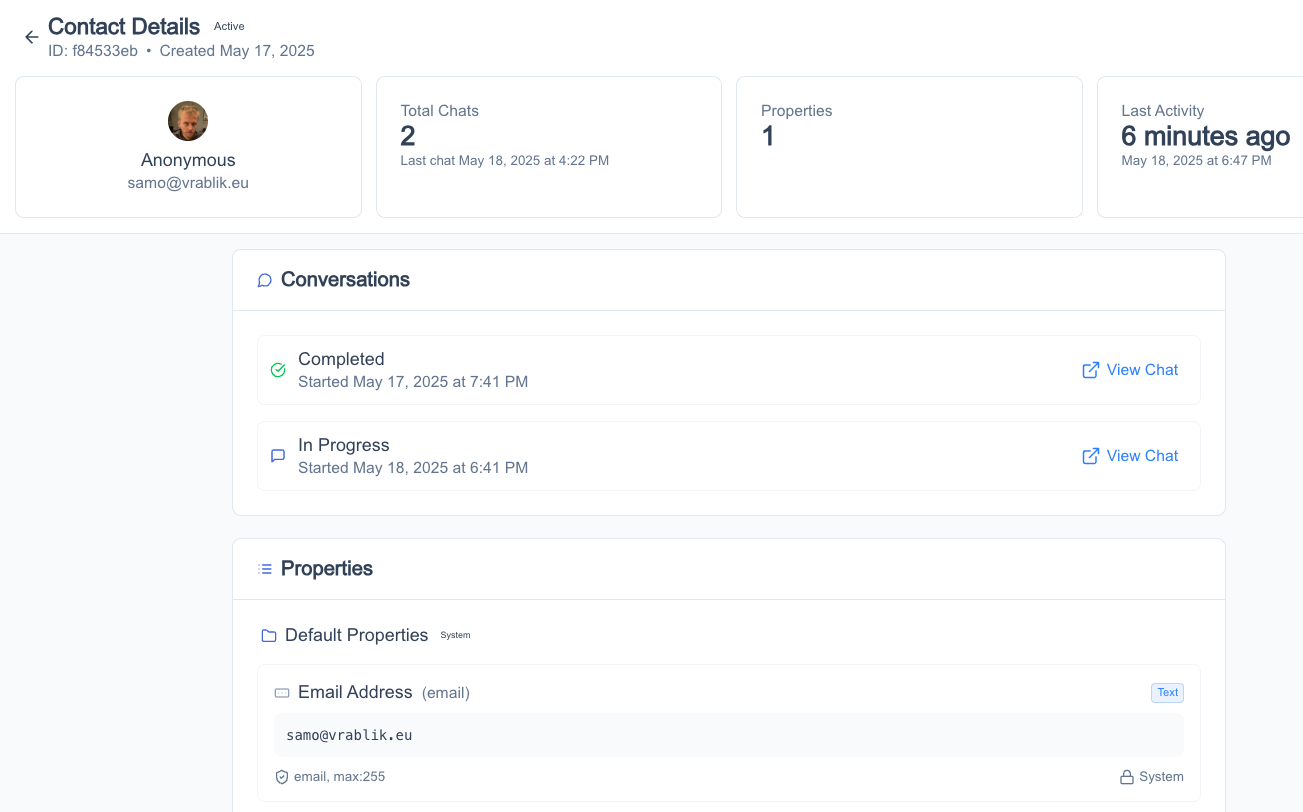Click the back arrow to leave Contact Details
Image resolution: width=1303 pixels, height=812 pixels.
(x=31, y=36)
